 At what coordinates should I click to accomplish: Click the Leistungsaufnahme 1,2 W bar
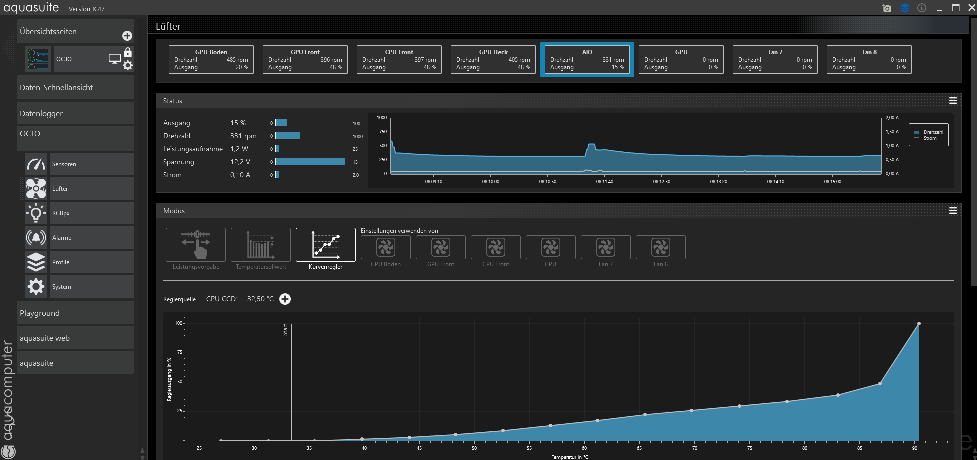click(x=277, y=149)
